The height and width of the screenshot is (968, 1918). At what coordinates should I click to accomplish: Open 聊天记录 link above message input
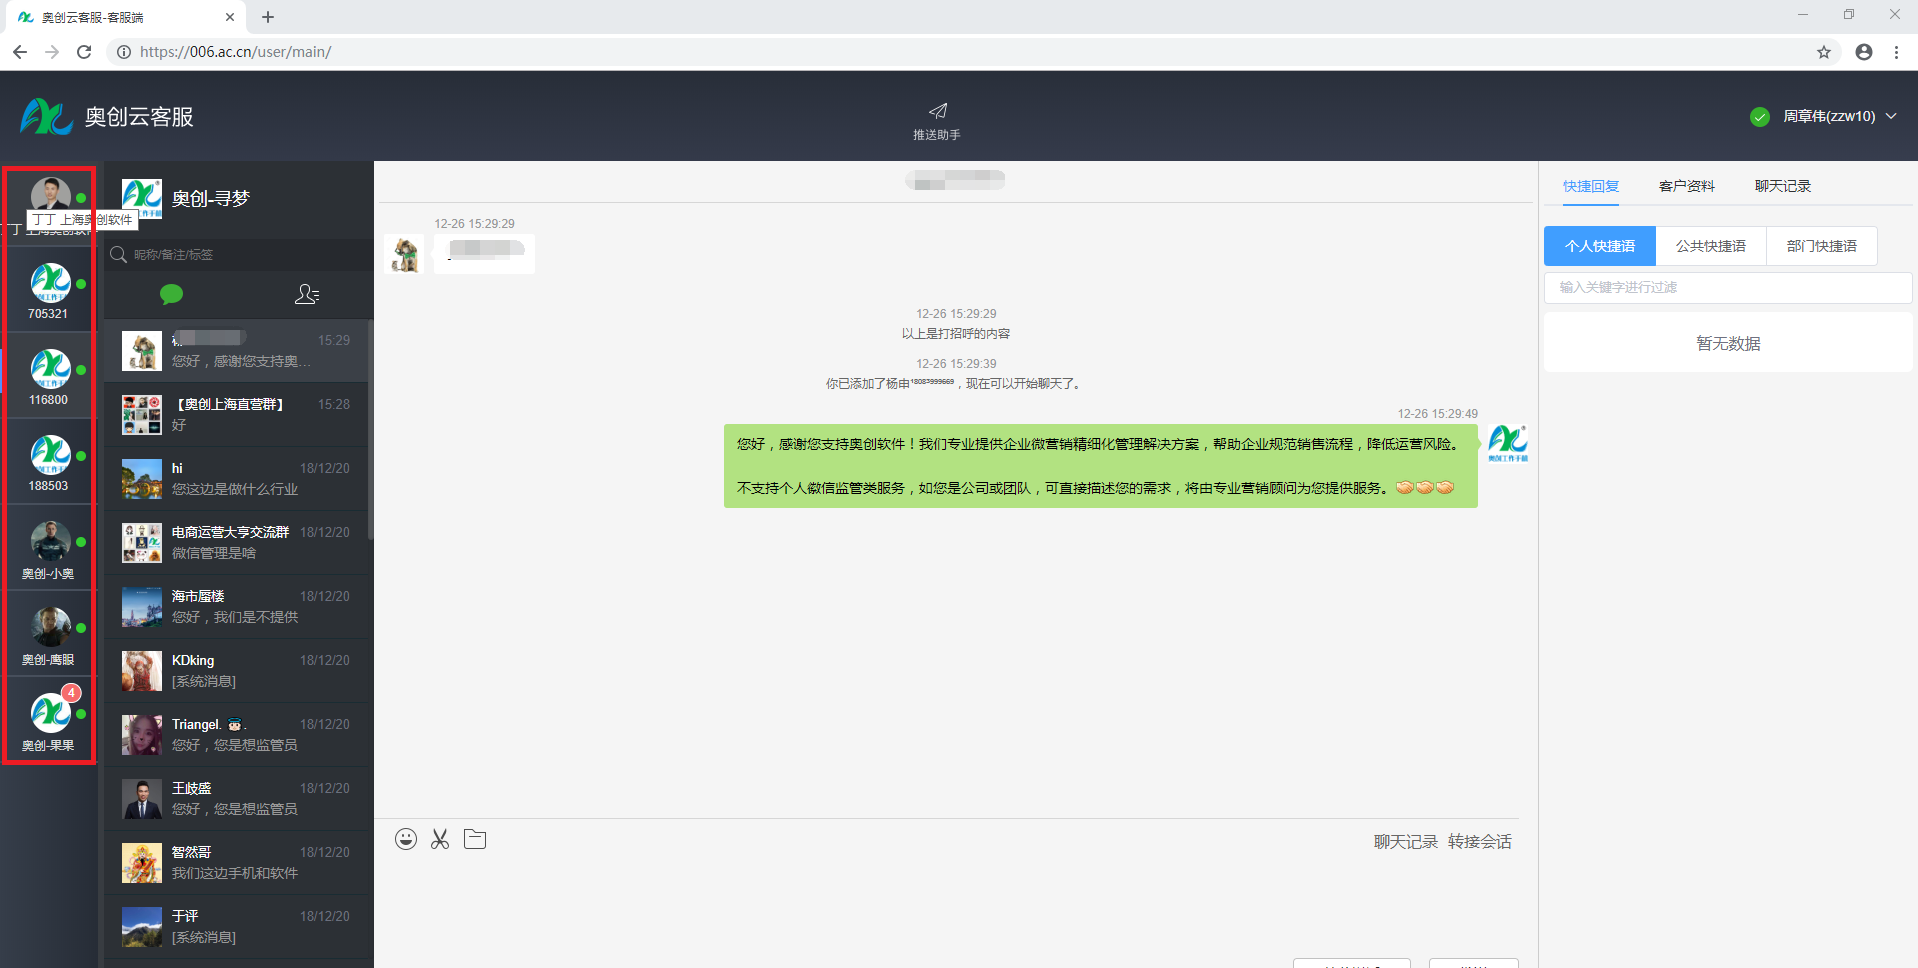1405,842
